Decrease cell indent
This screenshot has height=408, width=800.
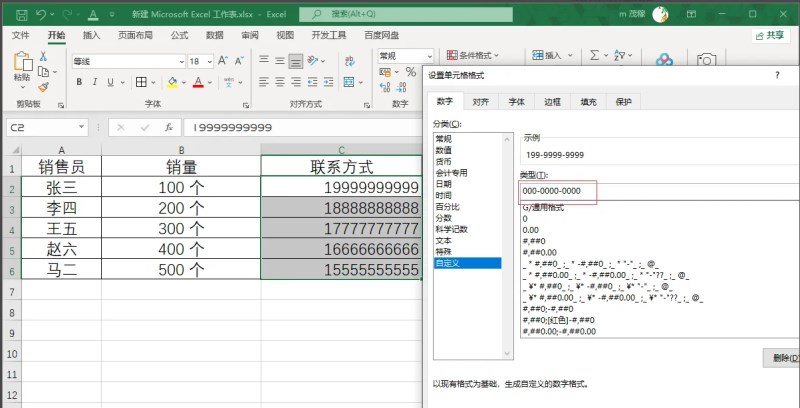click(313, 82)
